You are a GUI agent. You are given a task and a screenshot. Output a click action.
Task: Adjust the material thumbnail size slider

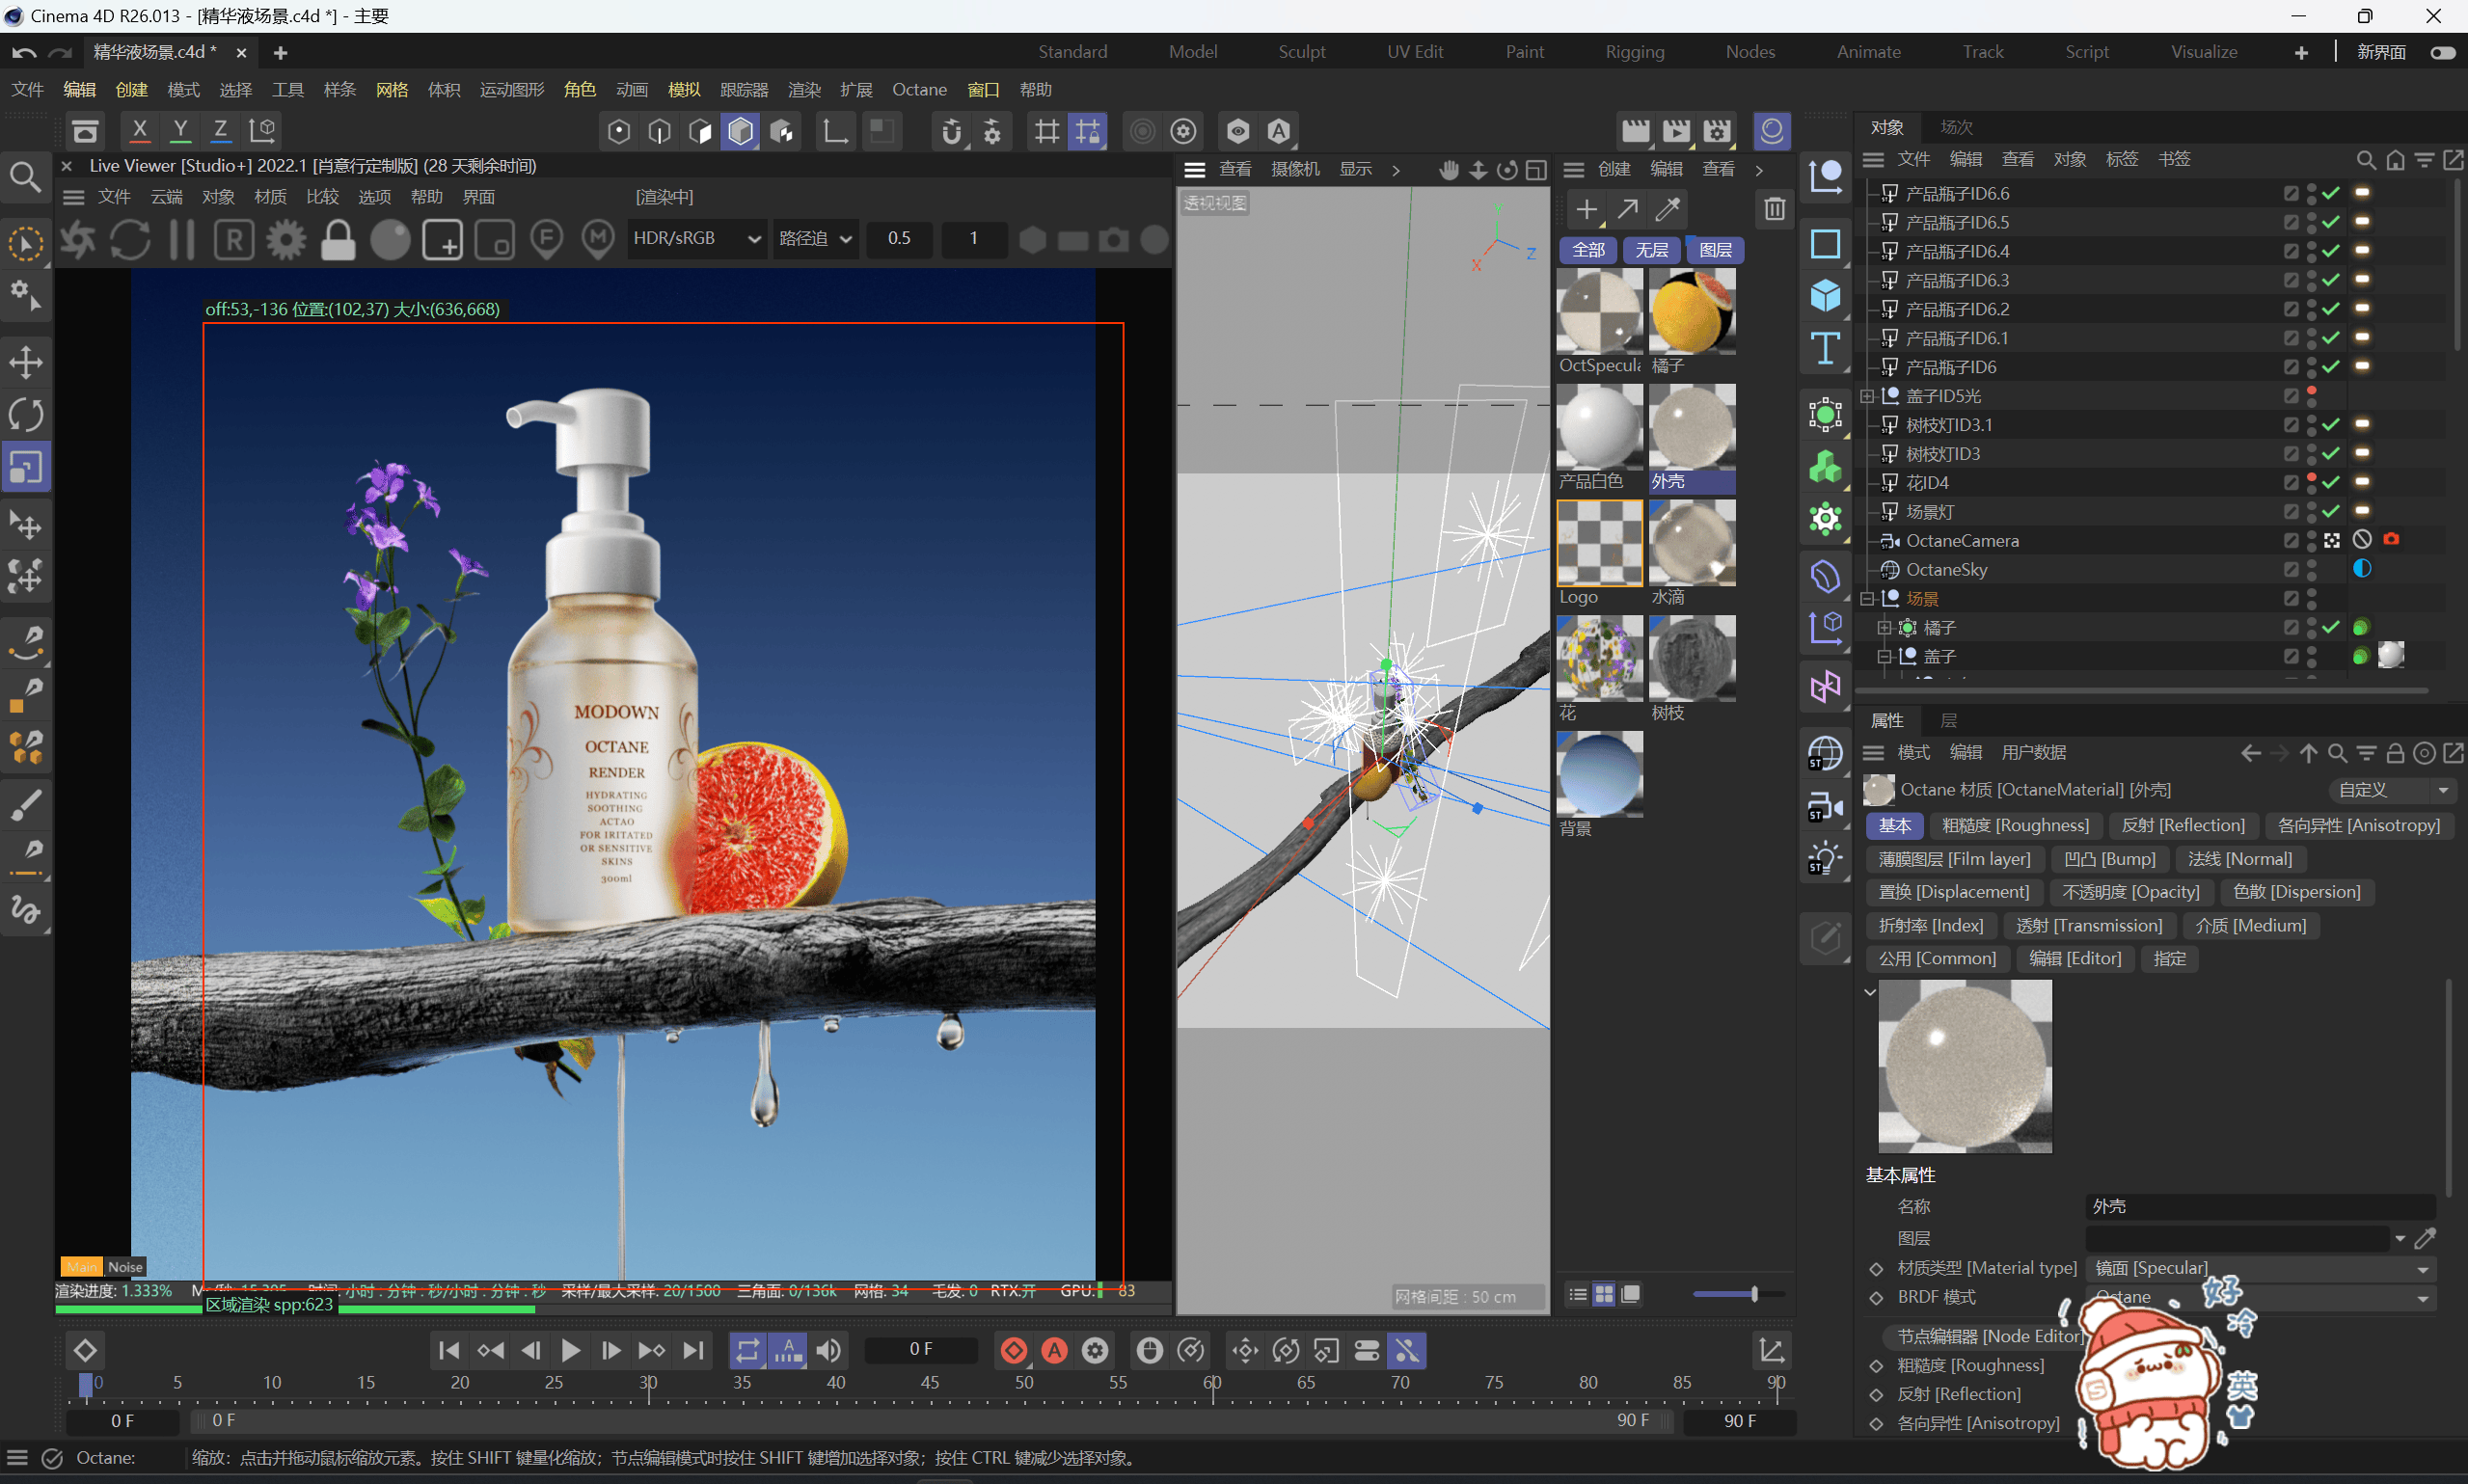(x=1754, y=1294)
